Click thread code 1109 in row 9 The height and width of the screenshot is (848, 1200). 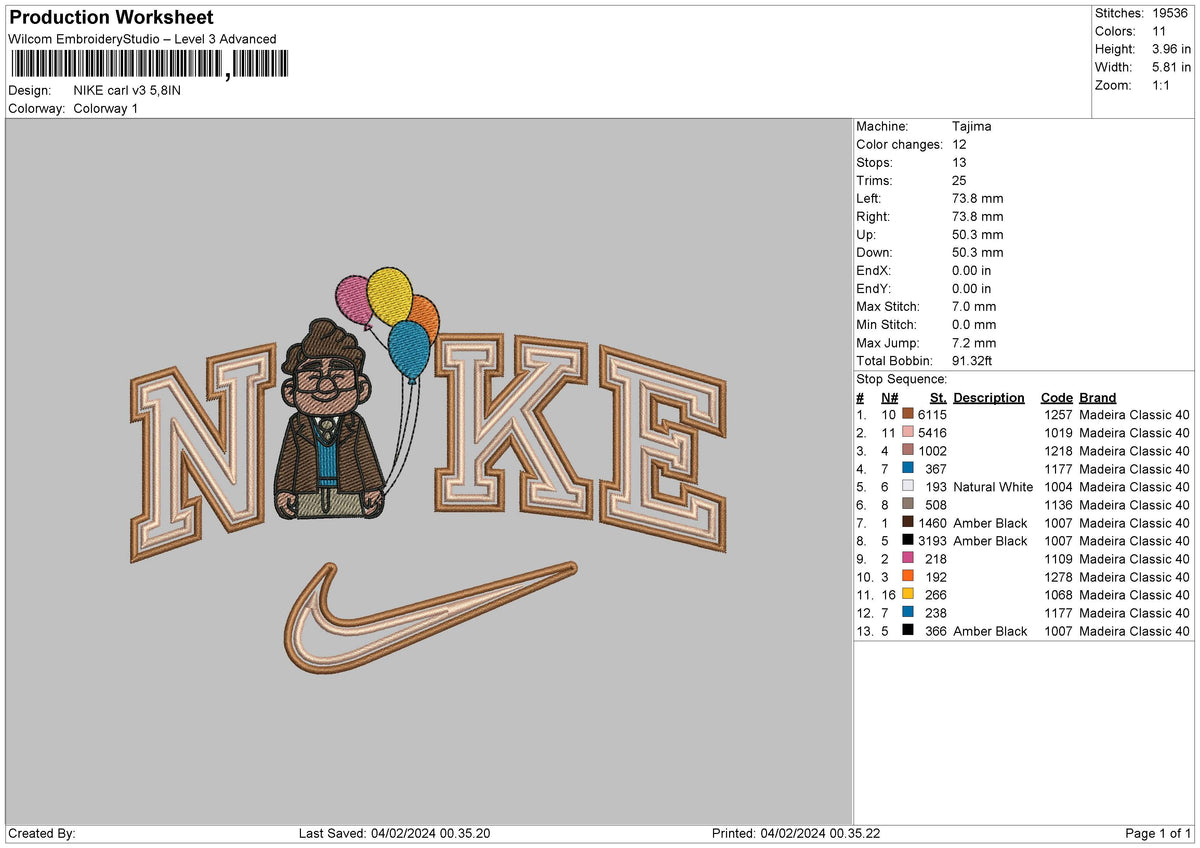coord(1058,559)
